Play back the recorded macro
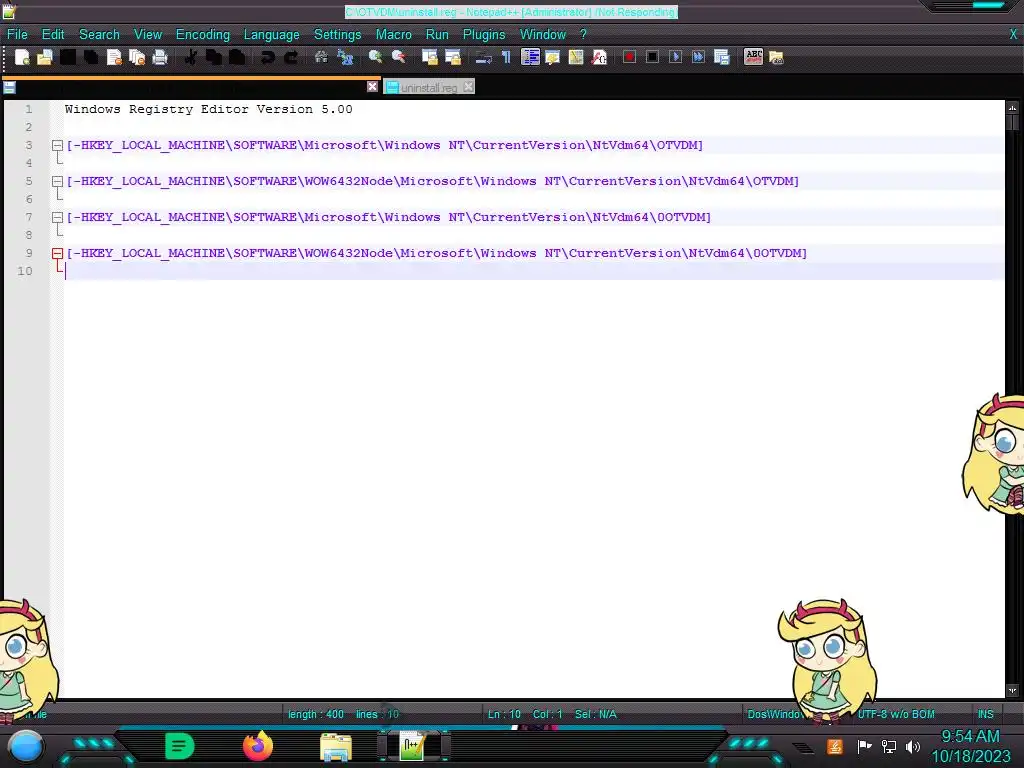 point(675,57)
